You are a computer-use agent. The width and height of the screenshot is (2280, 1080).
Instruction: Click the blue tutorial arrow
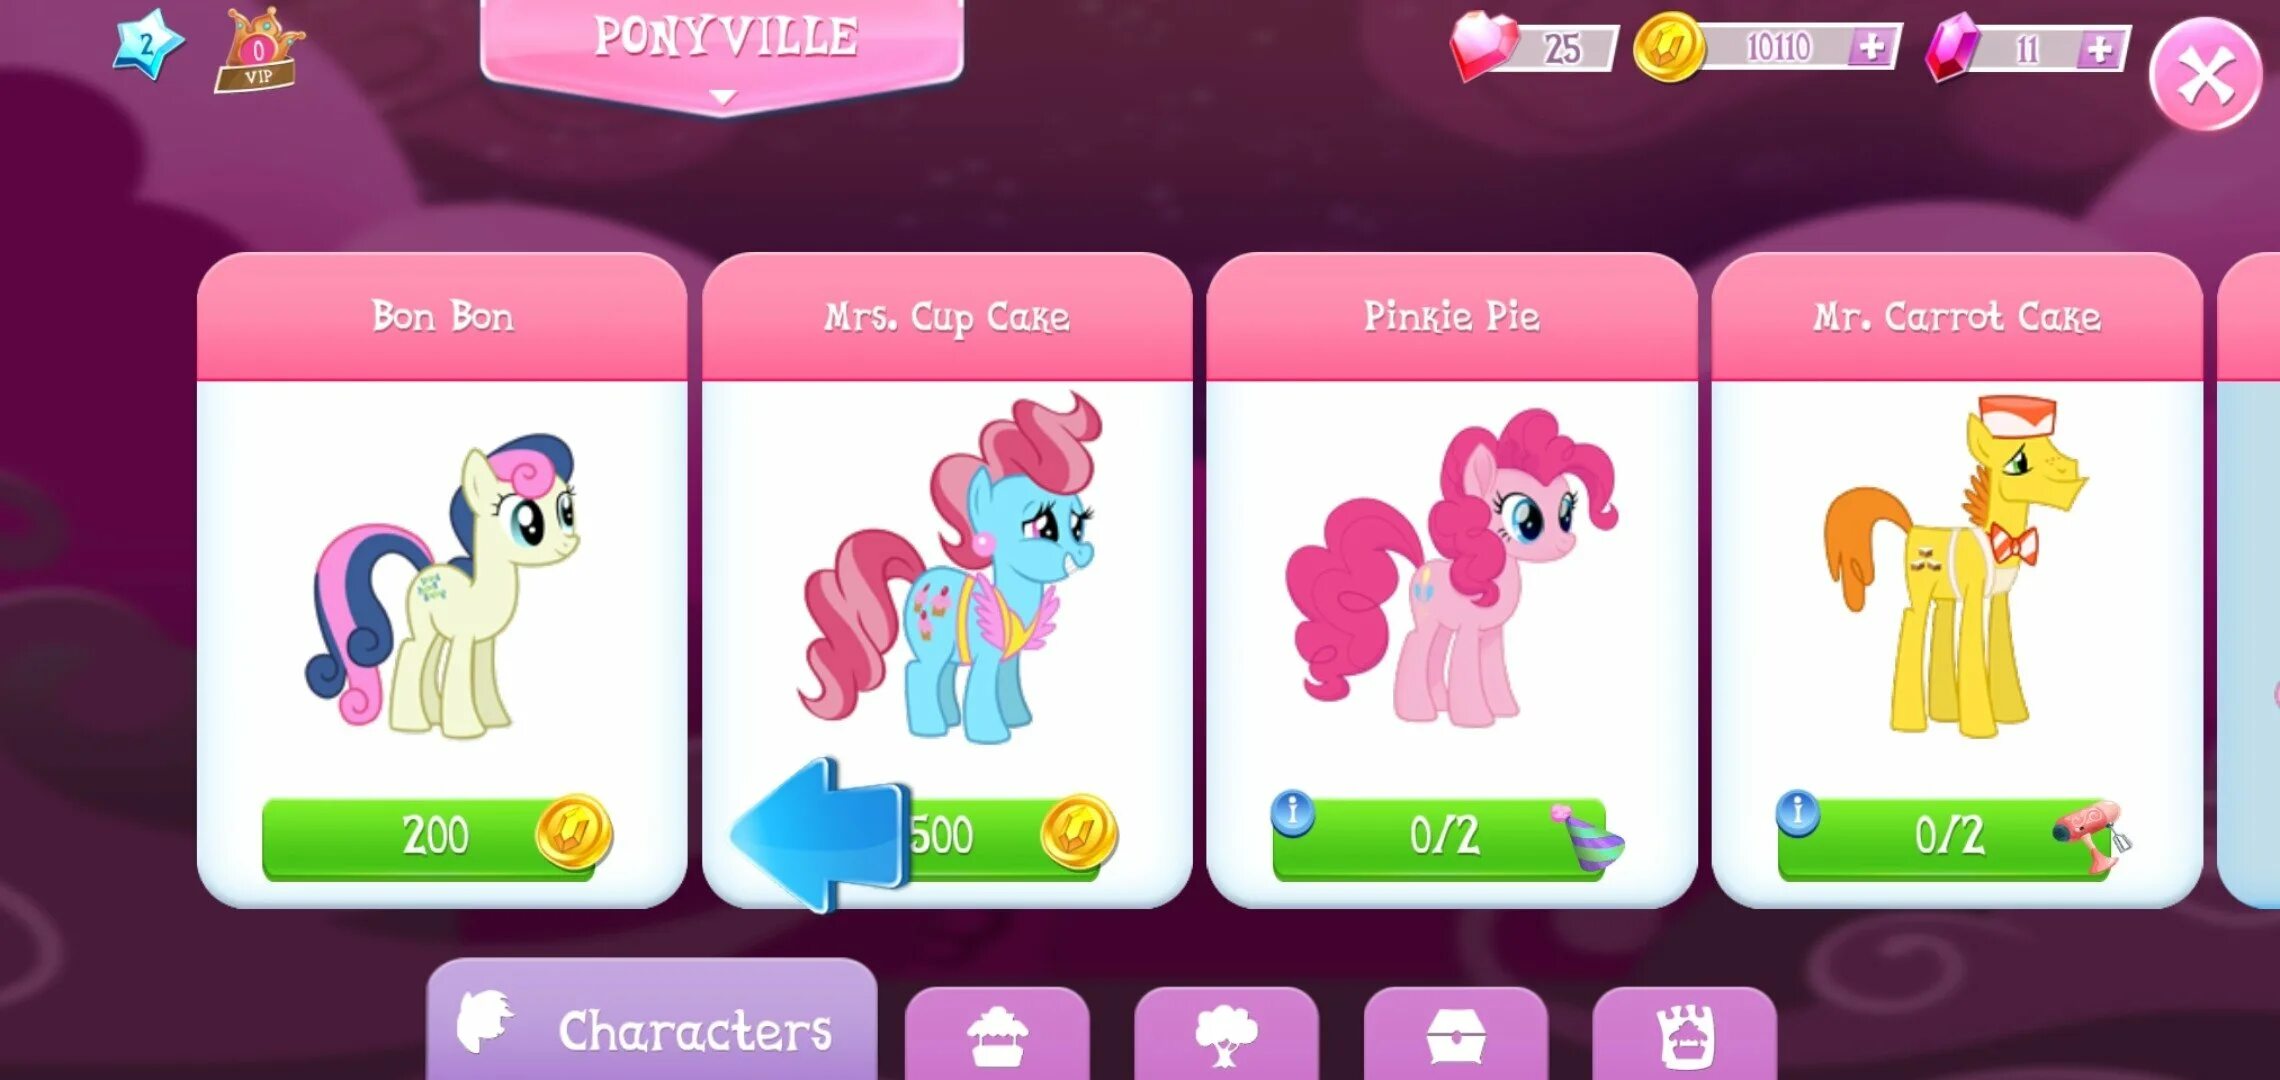point(820,836)
